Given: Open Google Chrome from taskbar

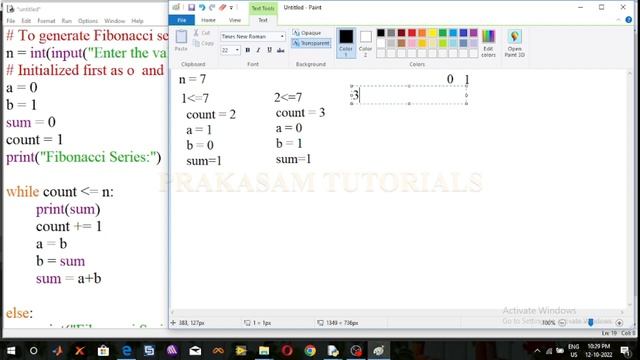Looking at the screenshot, I should (x=310, y=351).
